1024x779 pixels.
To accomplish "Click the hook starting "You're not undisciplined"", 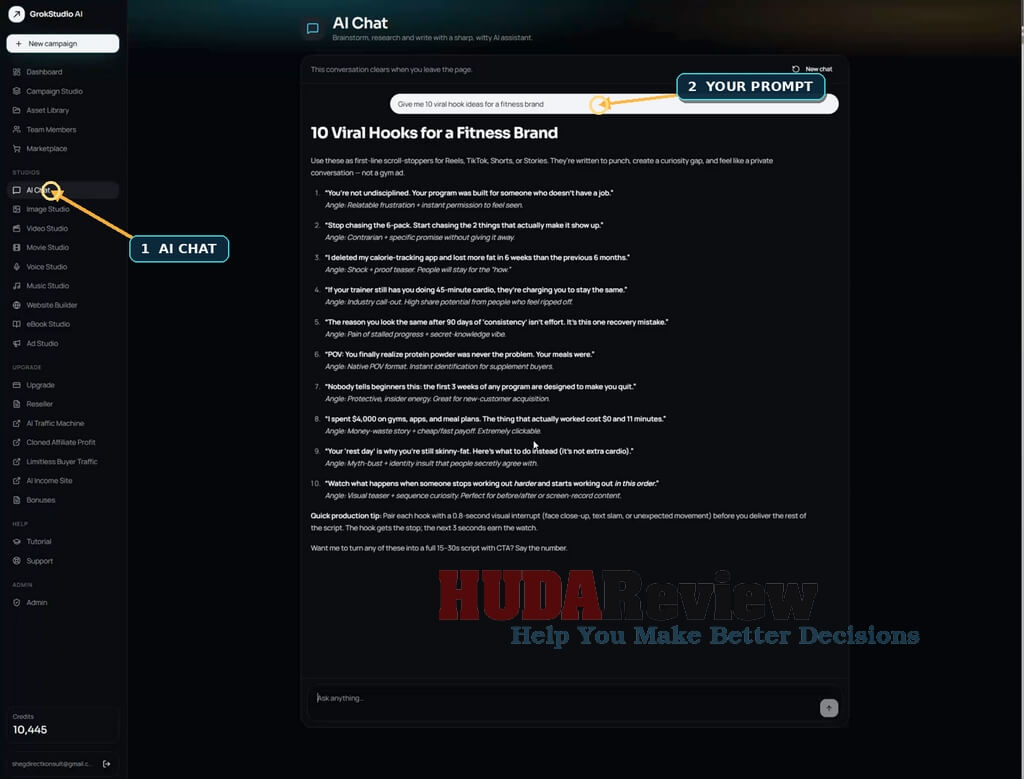I will coord(469,193).
